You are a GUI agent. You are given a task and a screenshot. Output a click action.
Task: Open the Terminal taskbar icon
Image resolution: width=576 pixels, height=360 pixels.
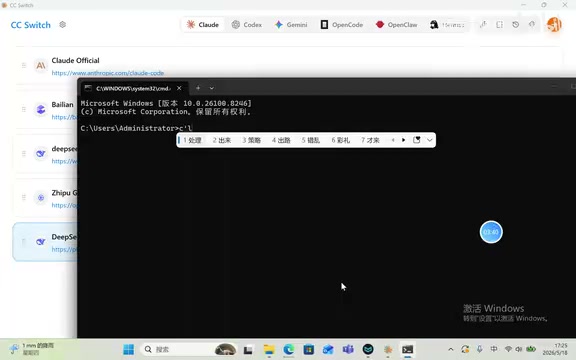tap(407, 350)
